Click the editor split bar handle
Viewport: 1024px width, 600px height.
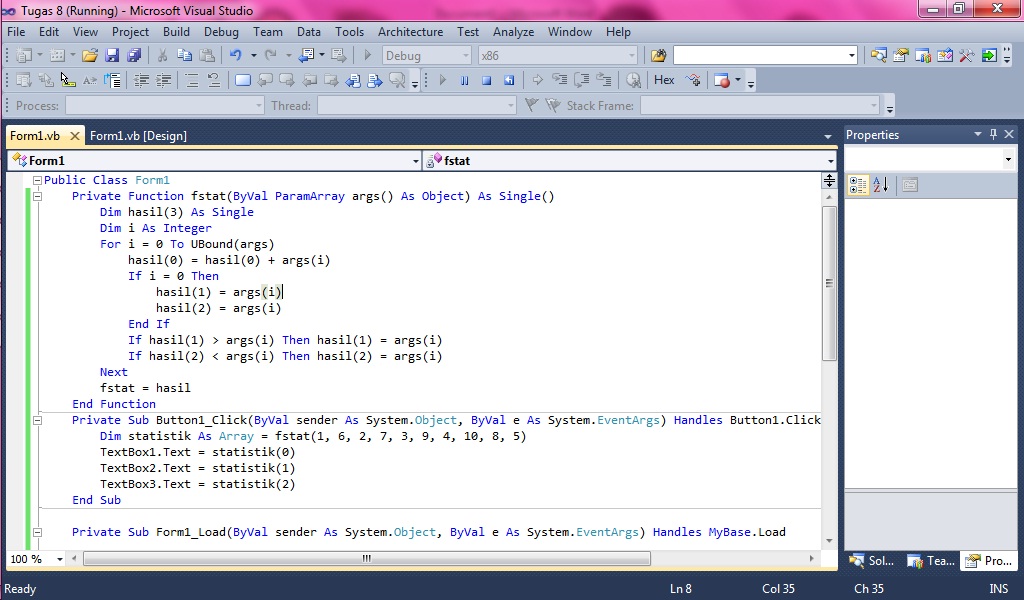pos(829,181)
